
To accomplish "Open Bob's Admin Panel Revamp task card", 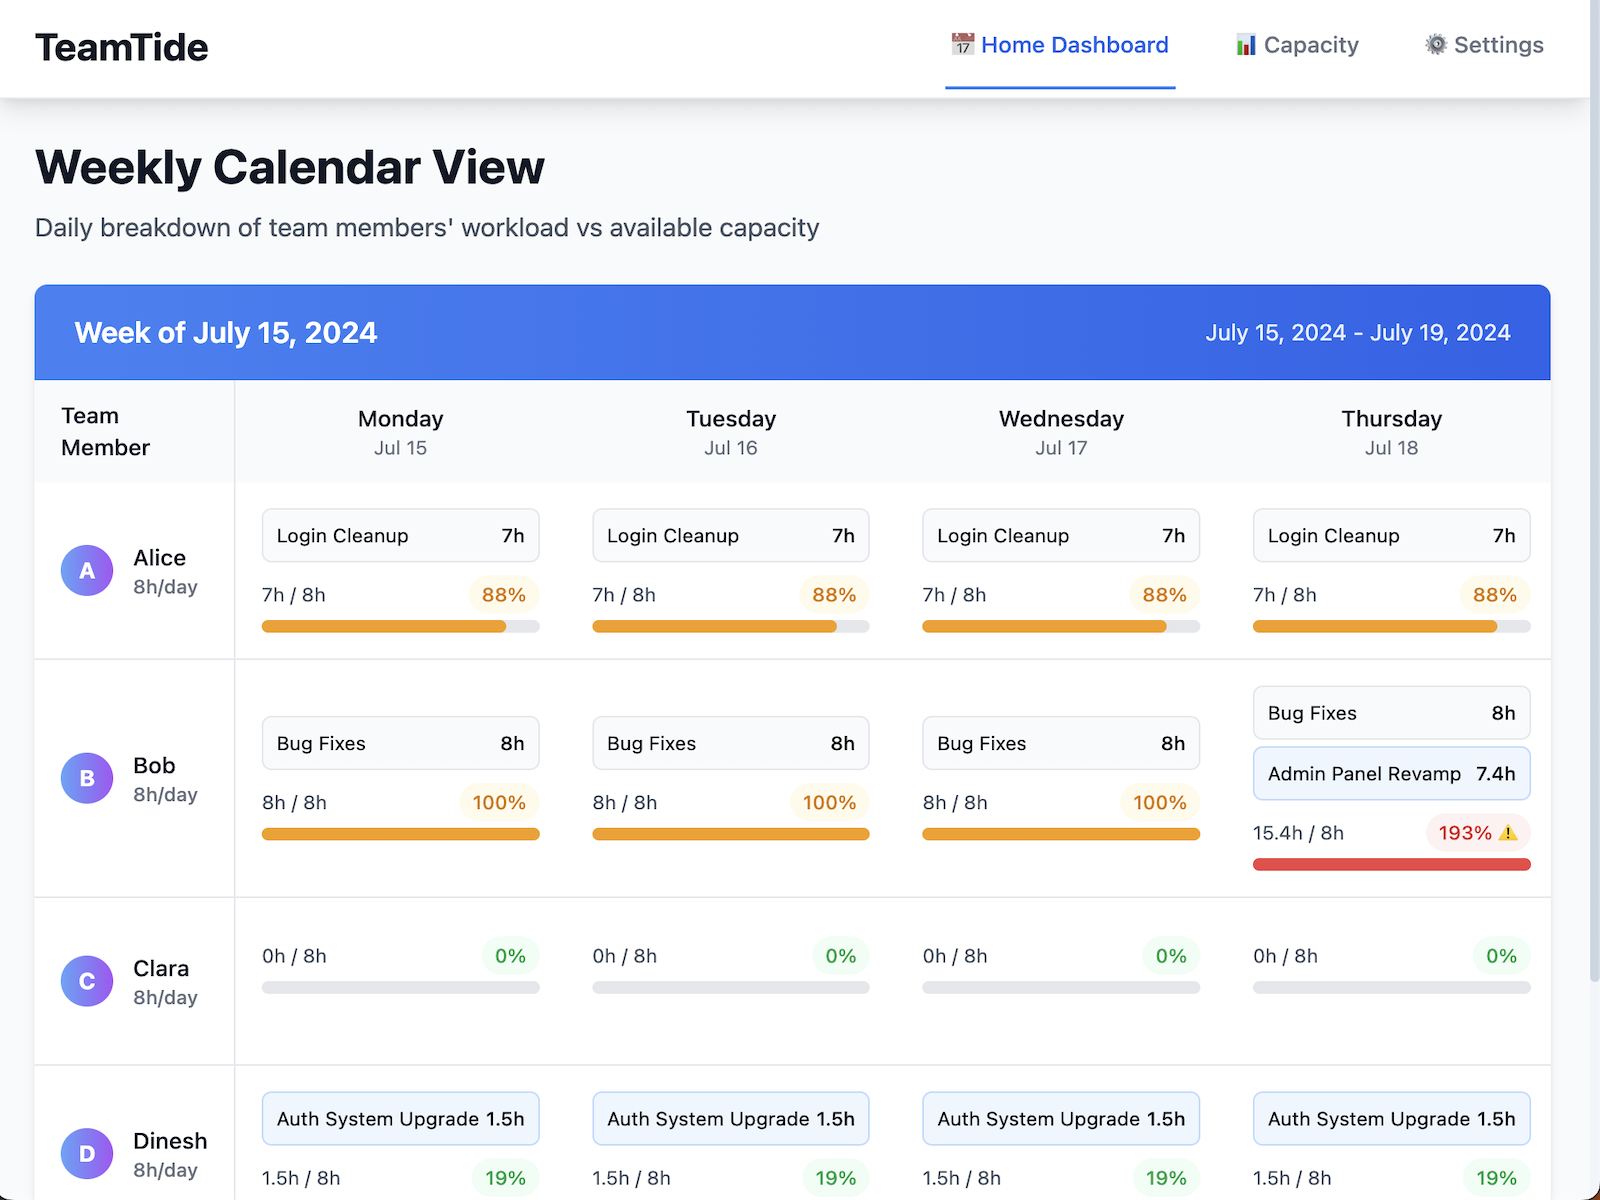I will coord(1391,773).
